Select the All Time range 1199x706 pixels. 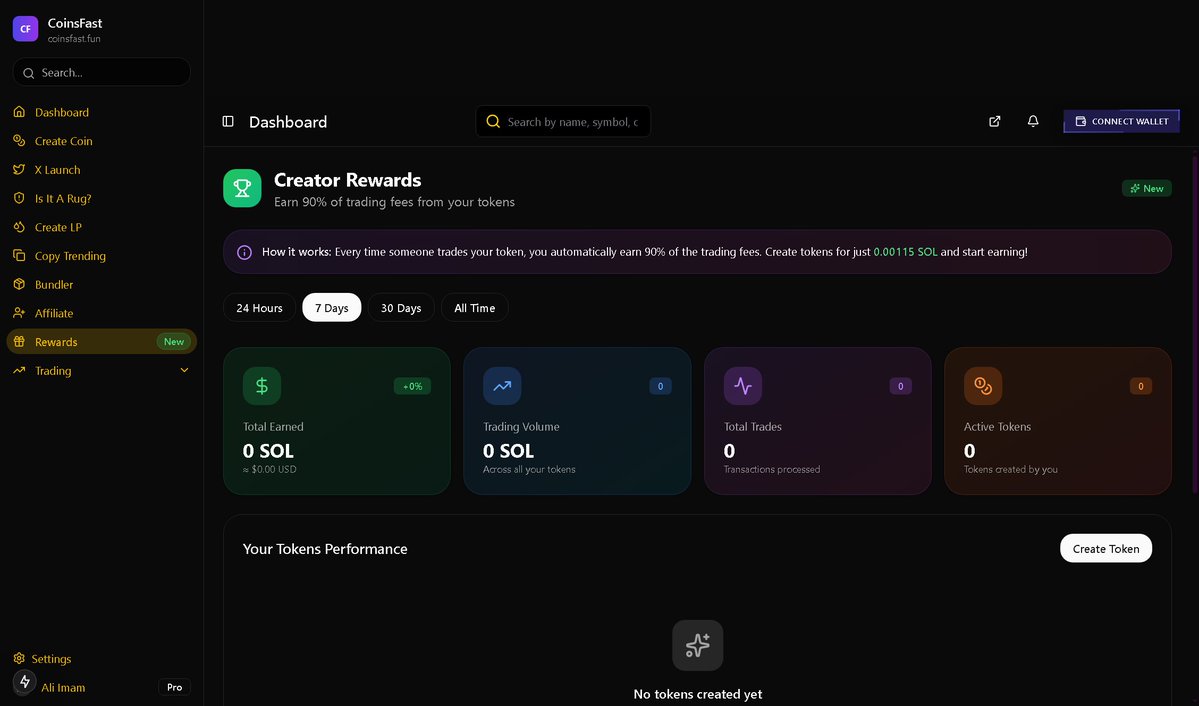[475, 307]
